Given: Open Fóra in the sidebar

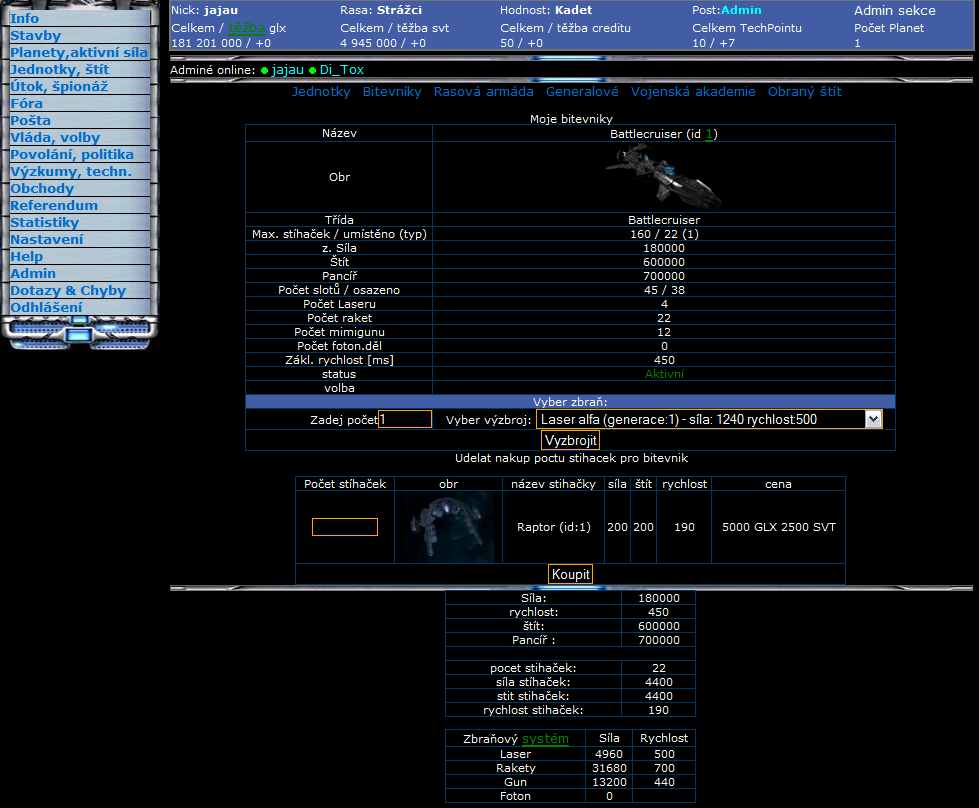Looking at the screenshot, I should (x=26, y=103).
